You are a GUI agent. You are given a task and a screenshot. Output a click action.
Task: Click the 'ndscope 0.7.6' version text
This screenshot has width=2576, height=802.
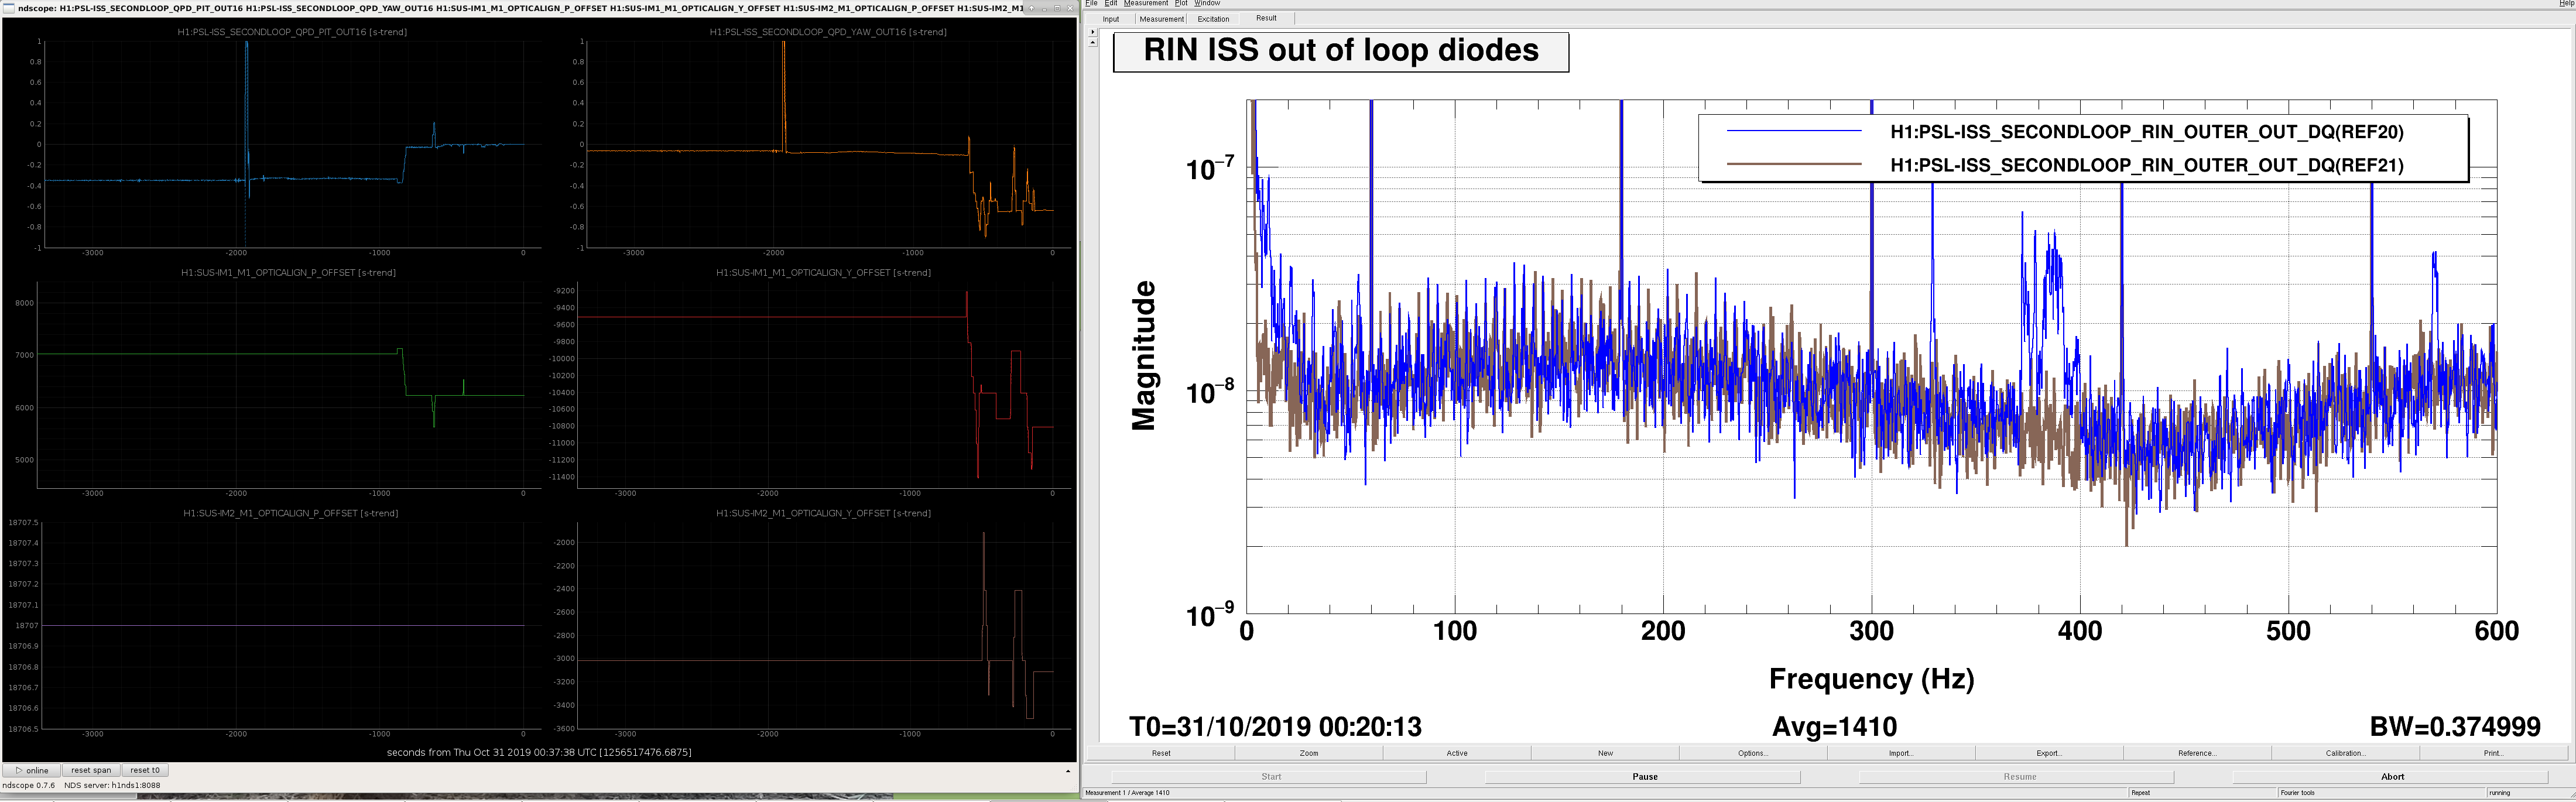point(29,786)
